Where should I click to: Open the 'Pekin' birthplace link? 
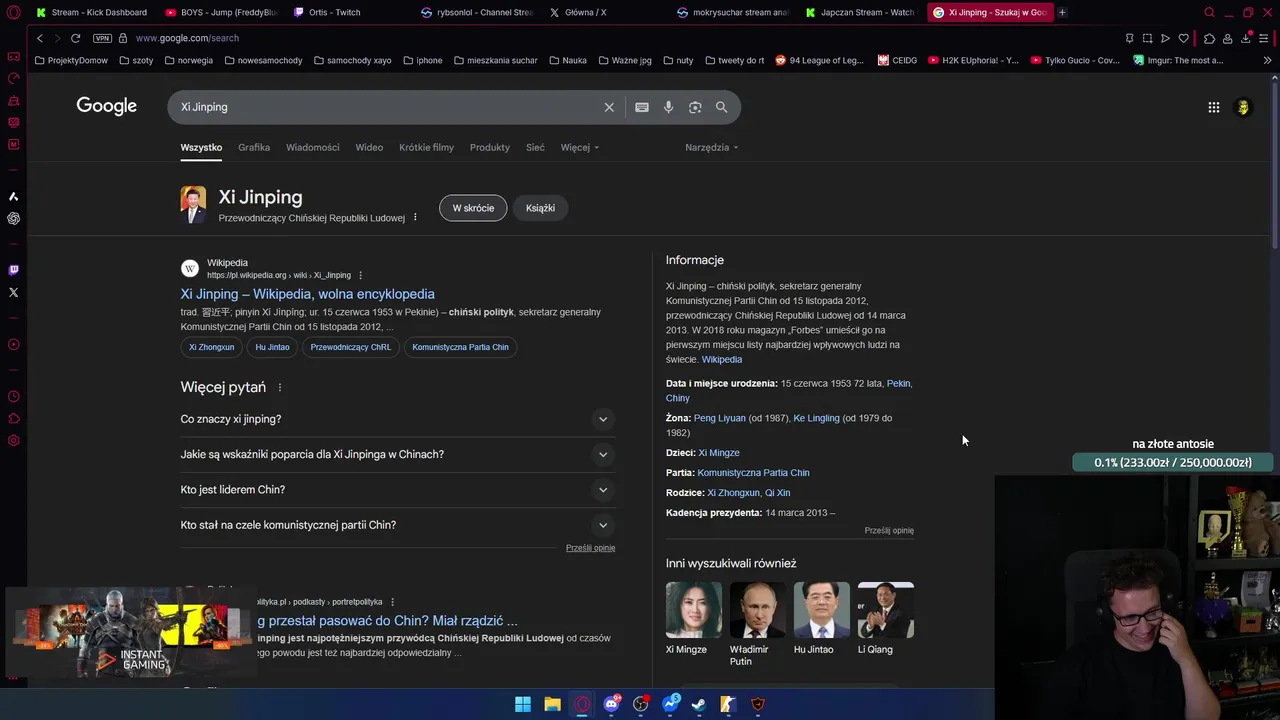[898, 383]
